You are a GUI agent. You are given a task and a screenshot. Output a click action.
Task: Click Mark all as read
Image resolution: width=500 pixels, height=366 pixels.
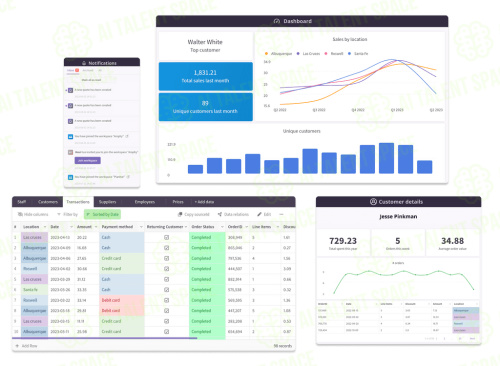[x=91, y=80]
